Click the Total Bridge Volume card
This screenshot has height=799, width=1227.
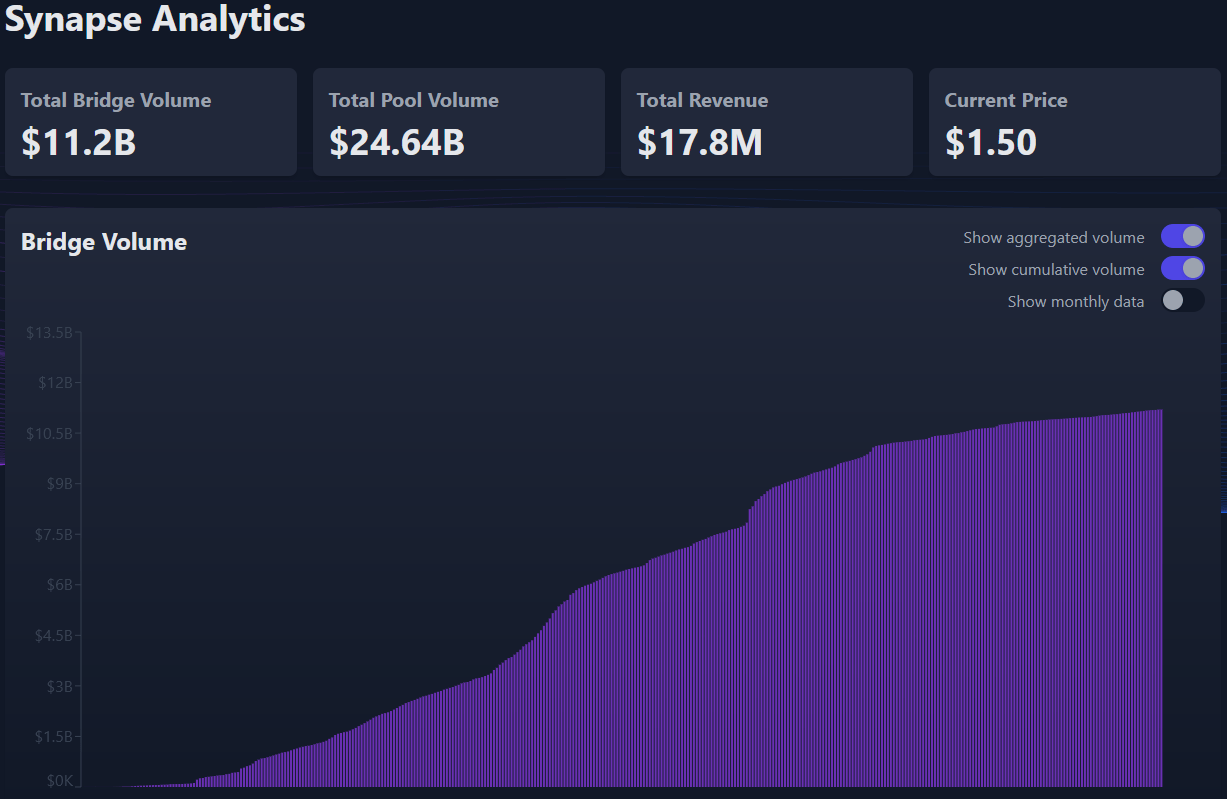(151, 122)
